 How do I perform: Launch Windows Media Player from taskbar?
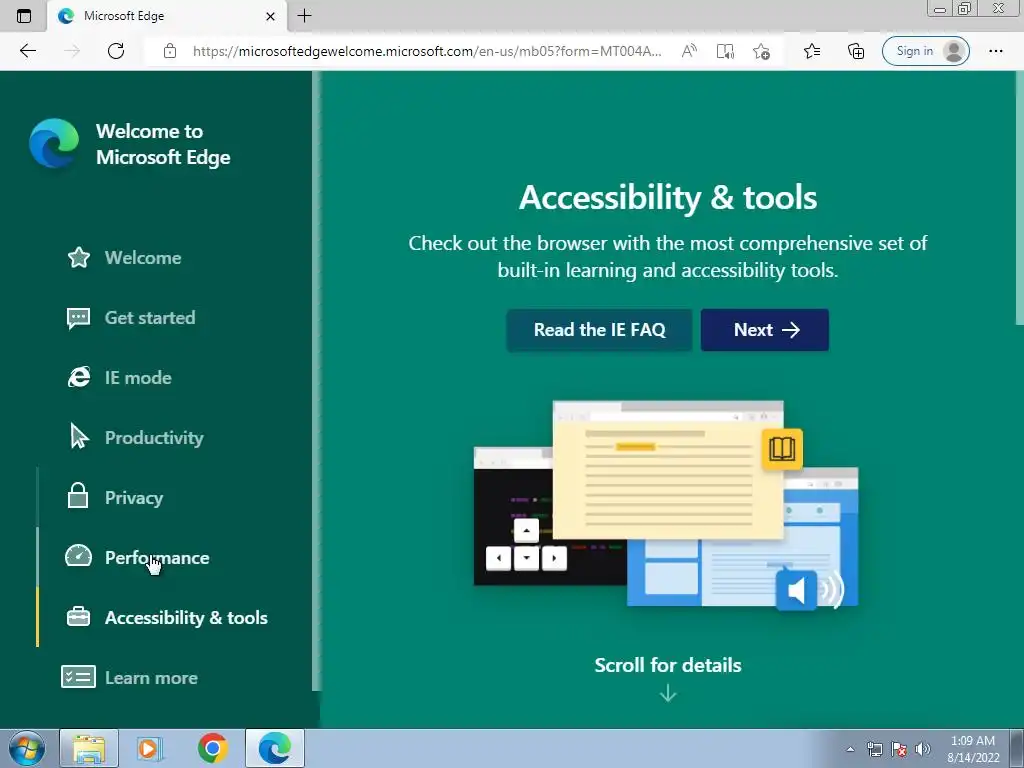150,748
